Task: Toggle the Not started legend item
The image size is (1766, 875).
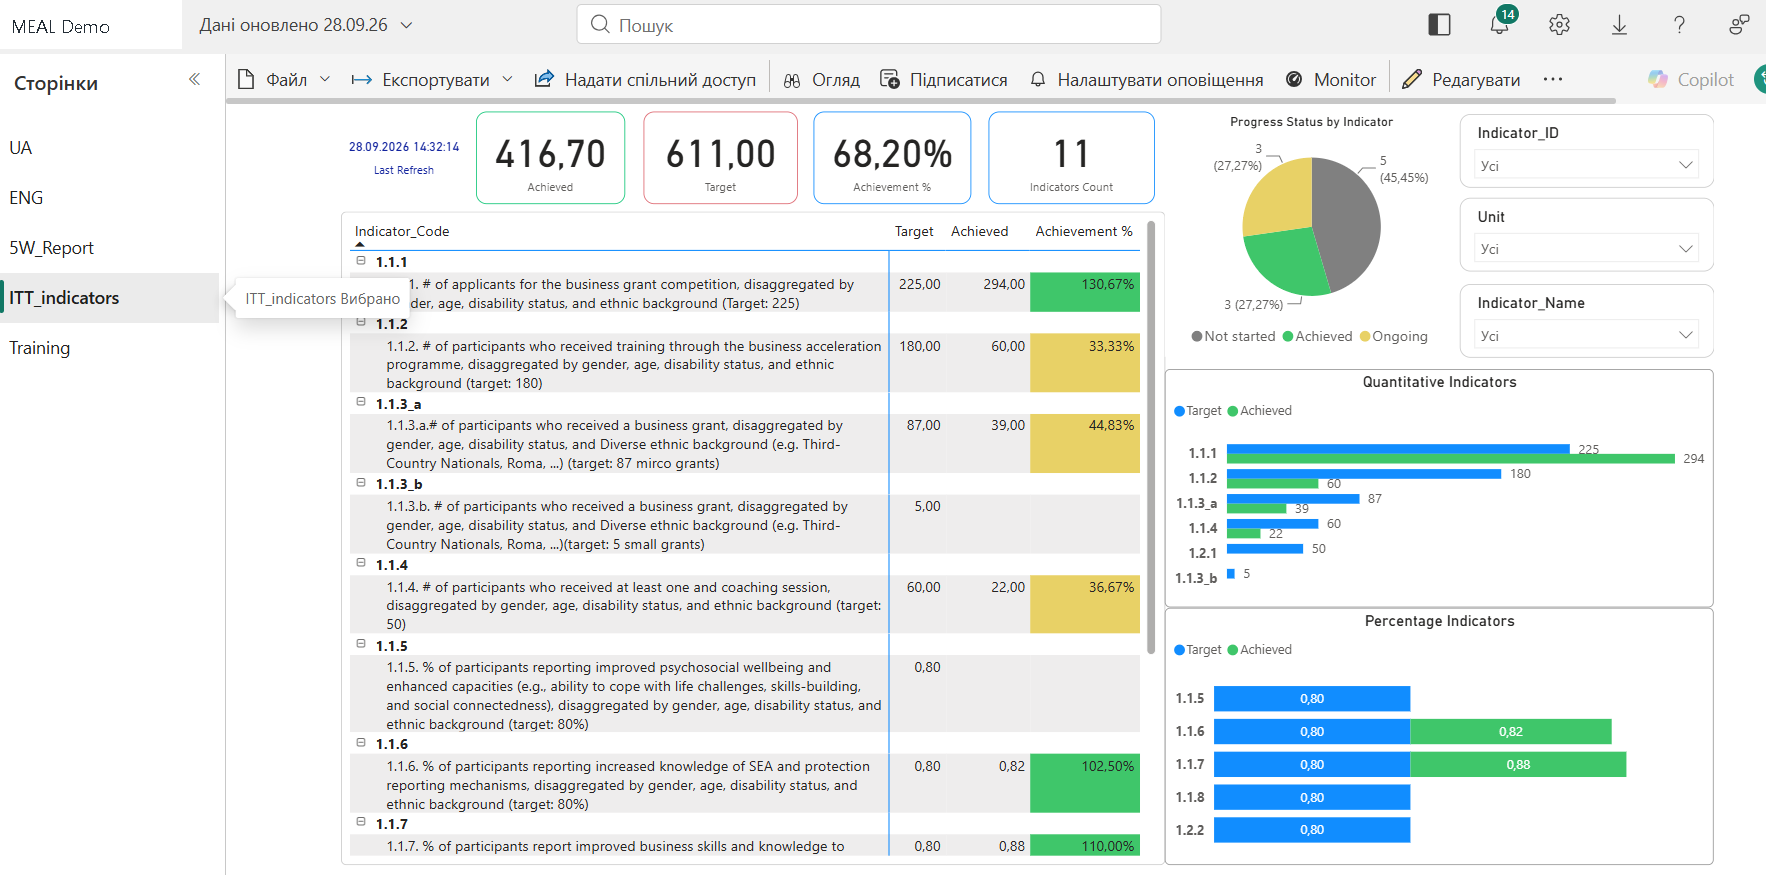Action: click(1233, 336)
